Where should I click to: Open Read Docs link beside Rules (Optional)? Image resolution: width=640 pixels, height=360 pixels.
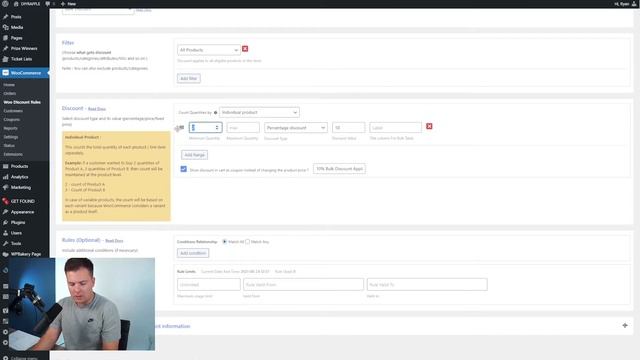coord(114,241)
